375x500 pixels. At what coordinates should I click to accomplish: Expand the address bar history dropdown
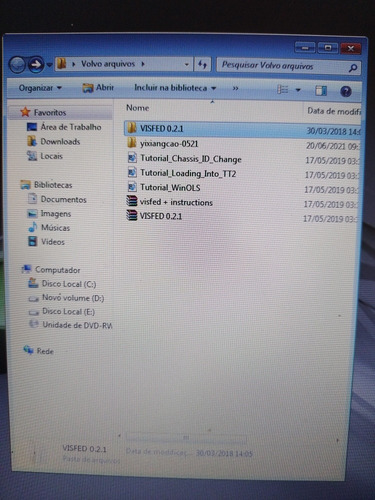[x=187, y=64]
